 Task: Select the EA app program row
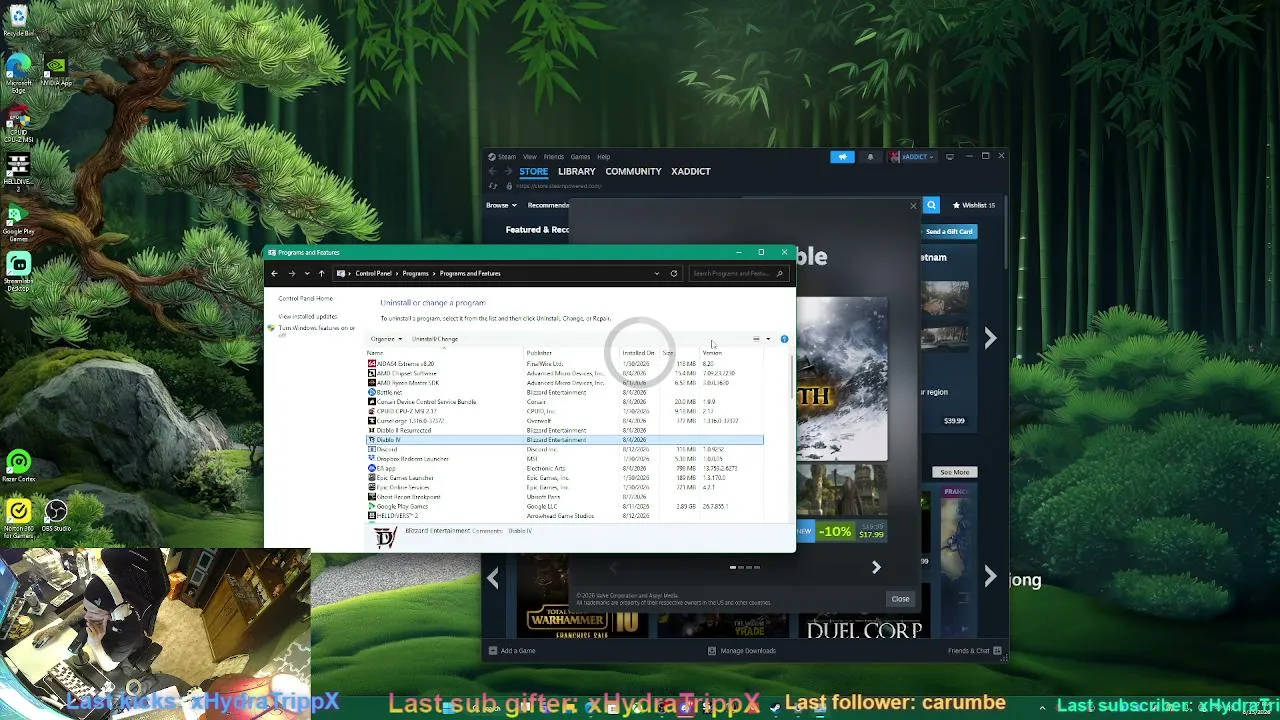(x=565, y=469)
